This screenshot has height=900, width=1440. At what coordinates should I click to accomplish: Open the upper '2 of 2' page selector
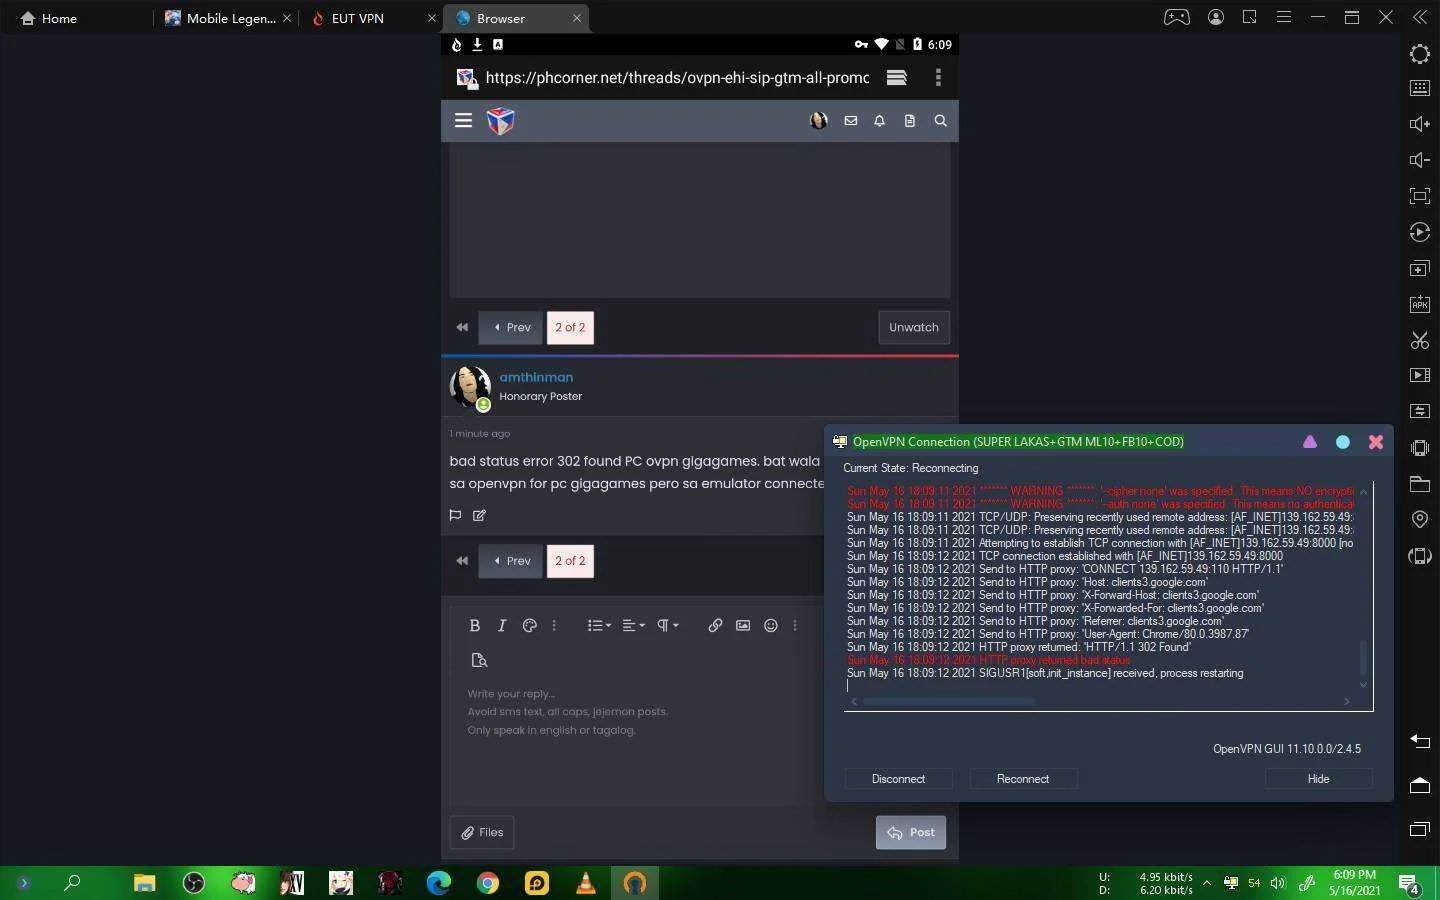click(x=570, y=327)
